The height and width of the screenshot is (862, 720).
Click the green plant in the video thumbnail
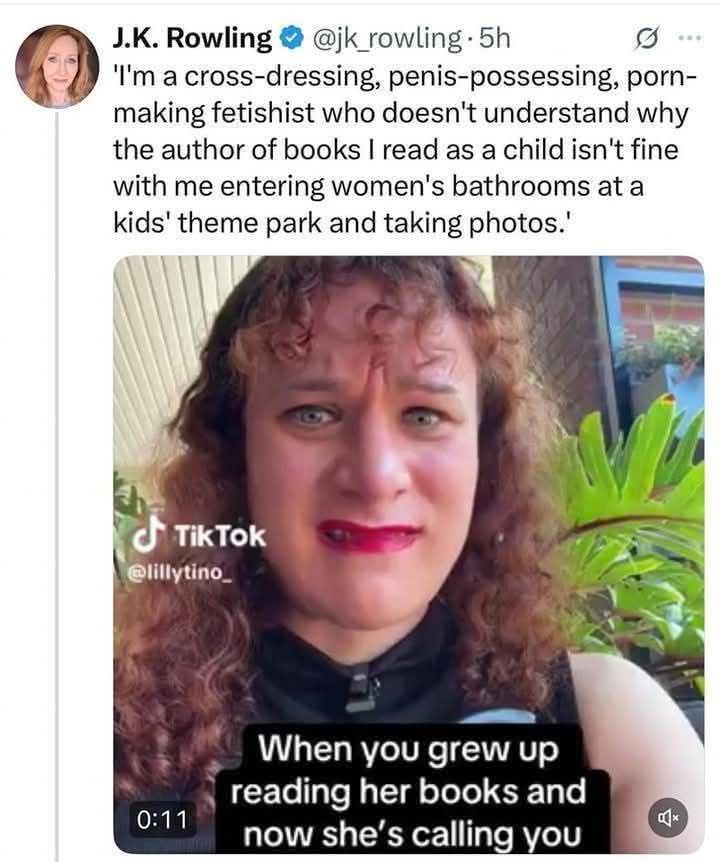pyautogui.click(x=640, y=500)
